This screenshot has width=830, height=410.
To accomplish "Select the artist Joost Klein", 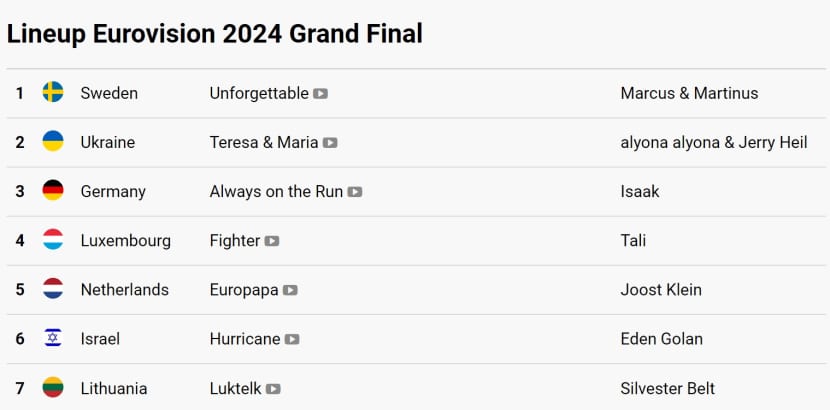I will pyautogui.click(x=661, y=290).
